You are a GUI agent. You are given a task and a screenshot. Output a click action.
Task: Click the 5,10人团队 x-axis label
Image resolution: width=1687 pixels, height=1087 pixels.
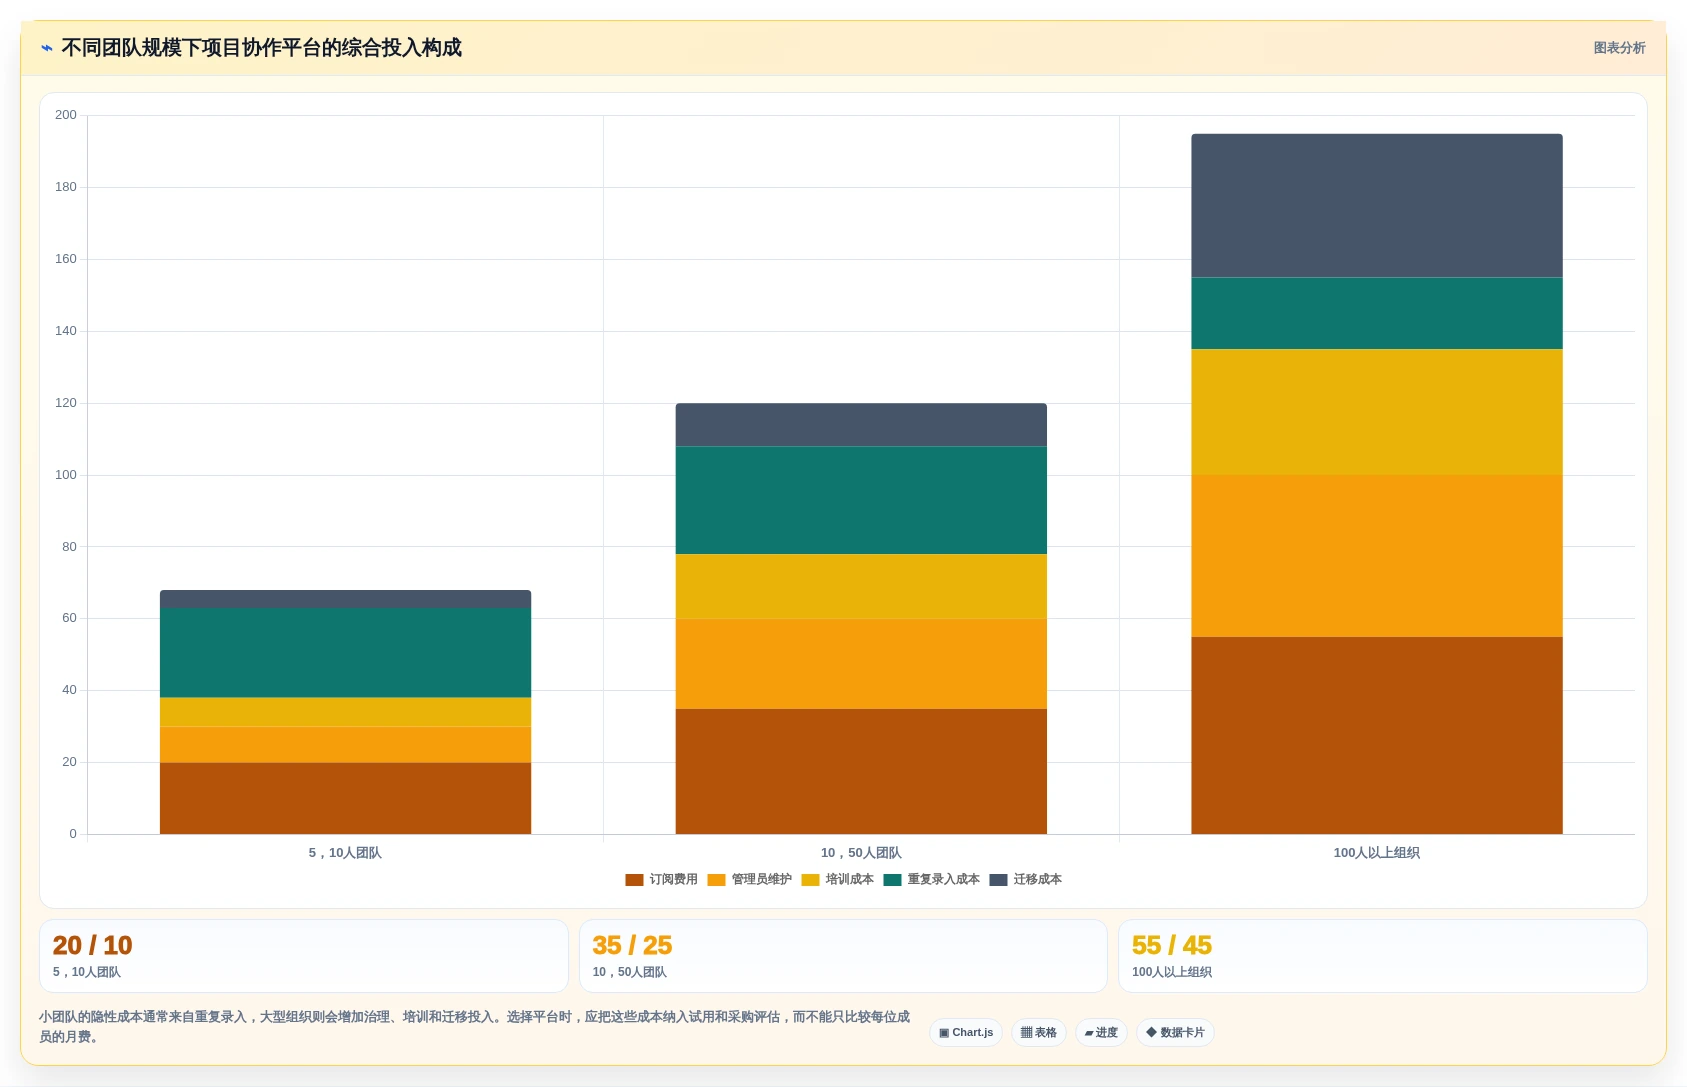coord(345,853)
